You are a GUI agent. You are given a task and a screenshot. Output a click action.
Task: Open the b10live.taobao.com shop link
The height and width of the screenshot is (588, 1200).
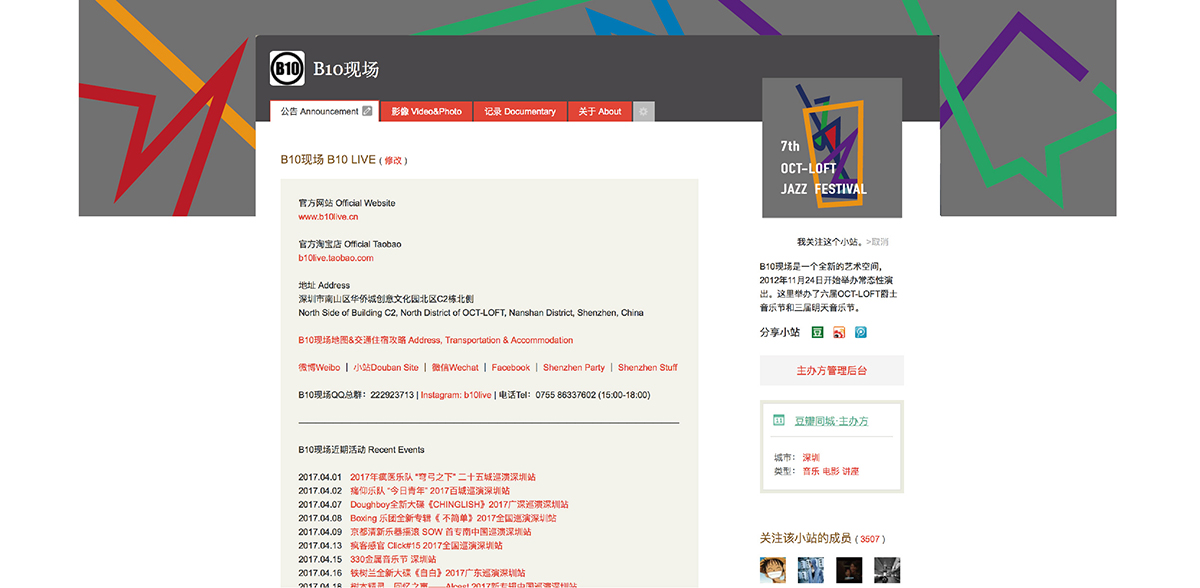coord(335,258)
